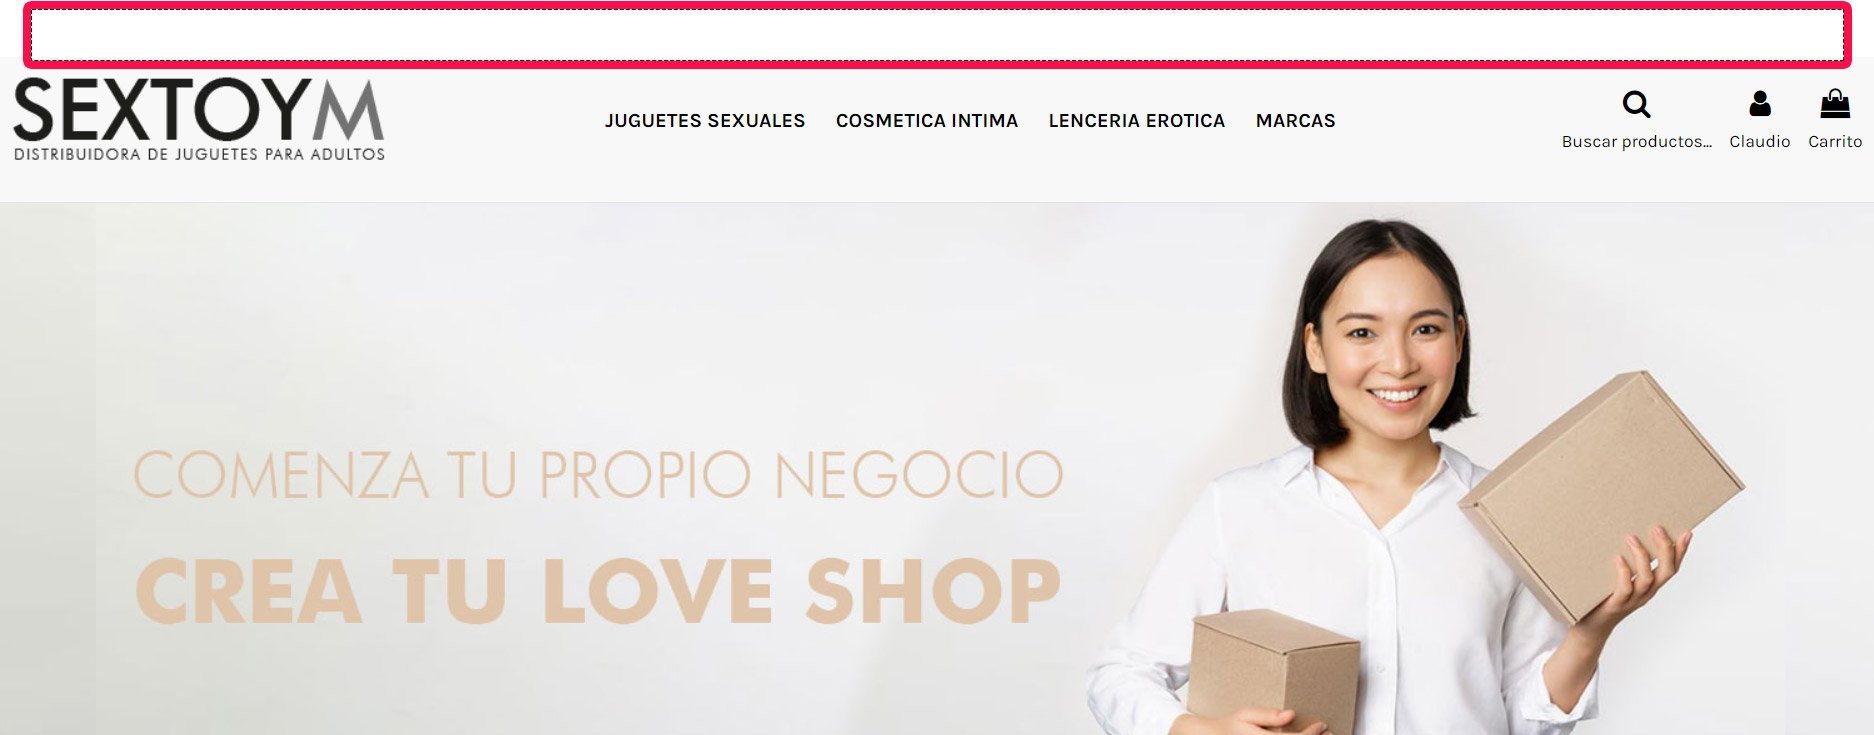Viewport: 1874px width, 735px height.
Task: Open the shopping bag cart icon
Action: click(1835, 103)
